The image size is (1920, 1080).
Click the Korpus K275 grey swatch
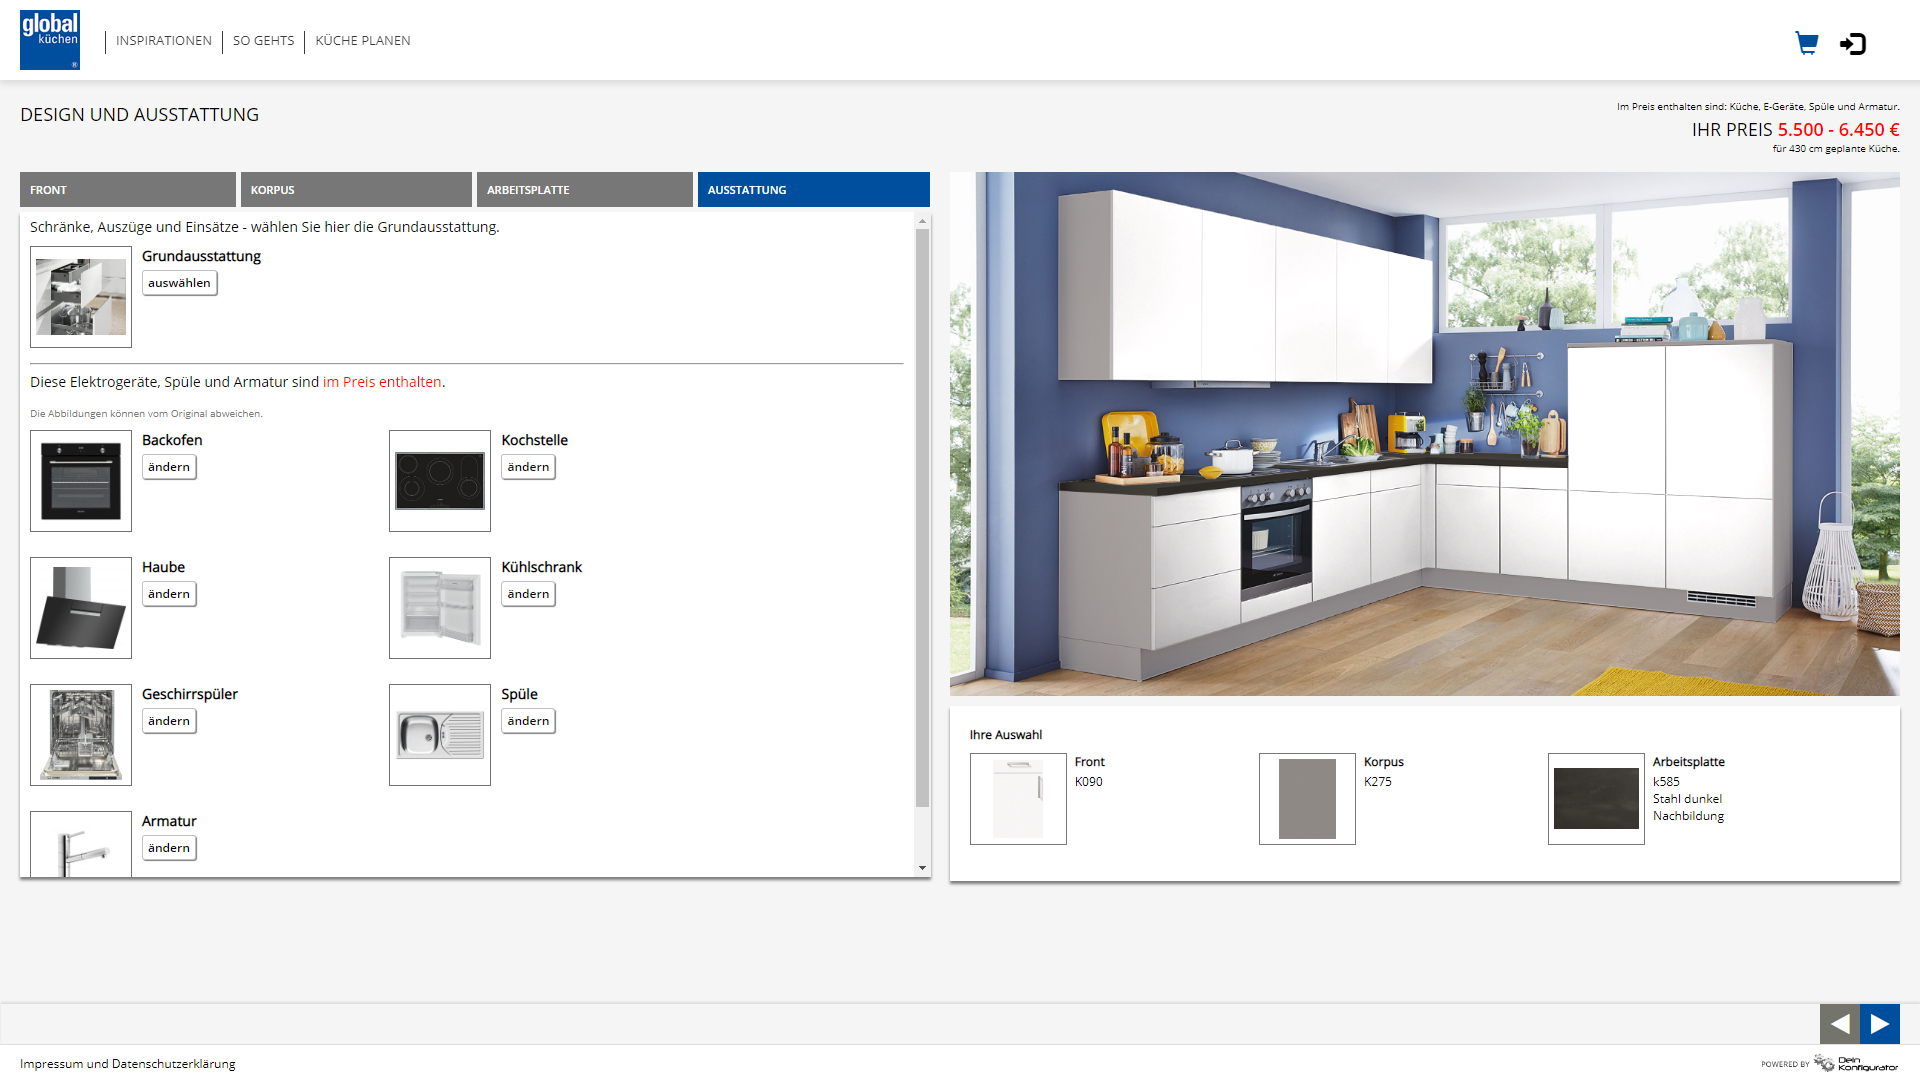pyautogui.click(x=1307, y=799)
